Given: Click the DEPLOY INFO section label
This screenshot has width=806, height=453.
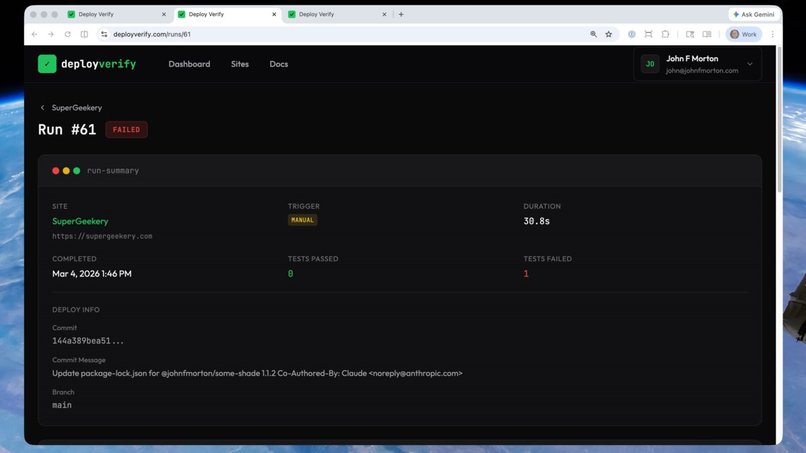Looking at the screenshot, I should 76,310.
